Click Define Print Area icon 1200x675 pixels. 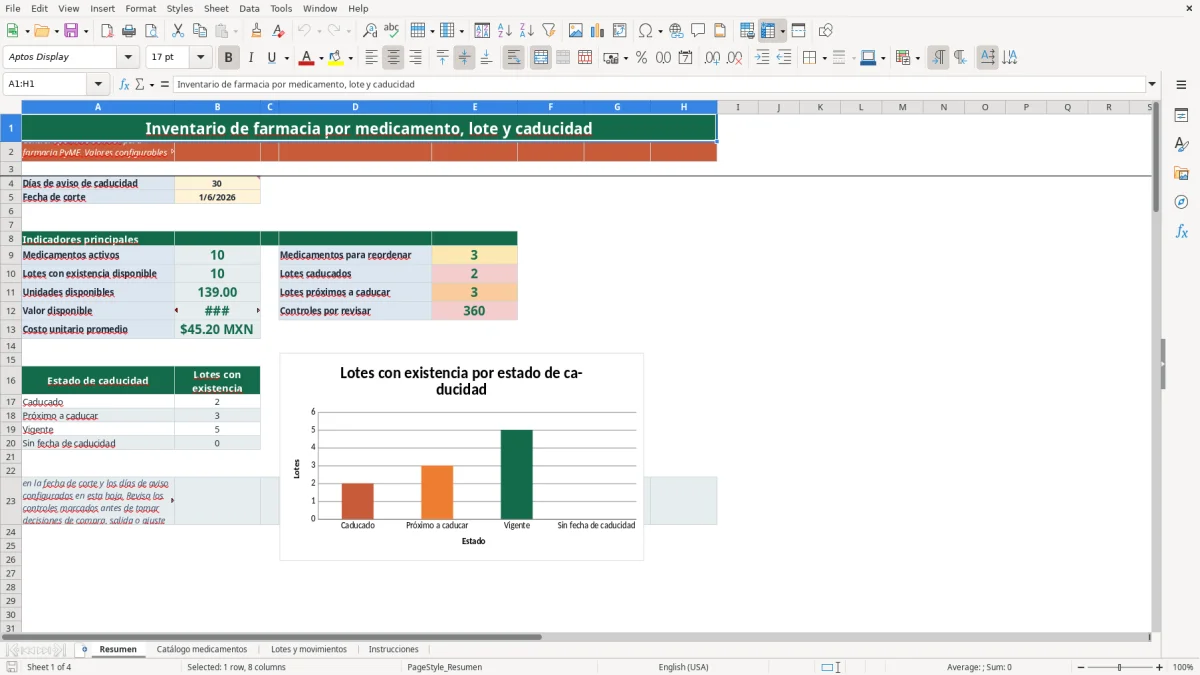(747, 31)
